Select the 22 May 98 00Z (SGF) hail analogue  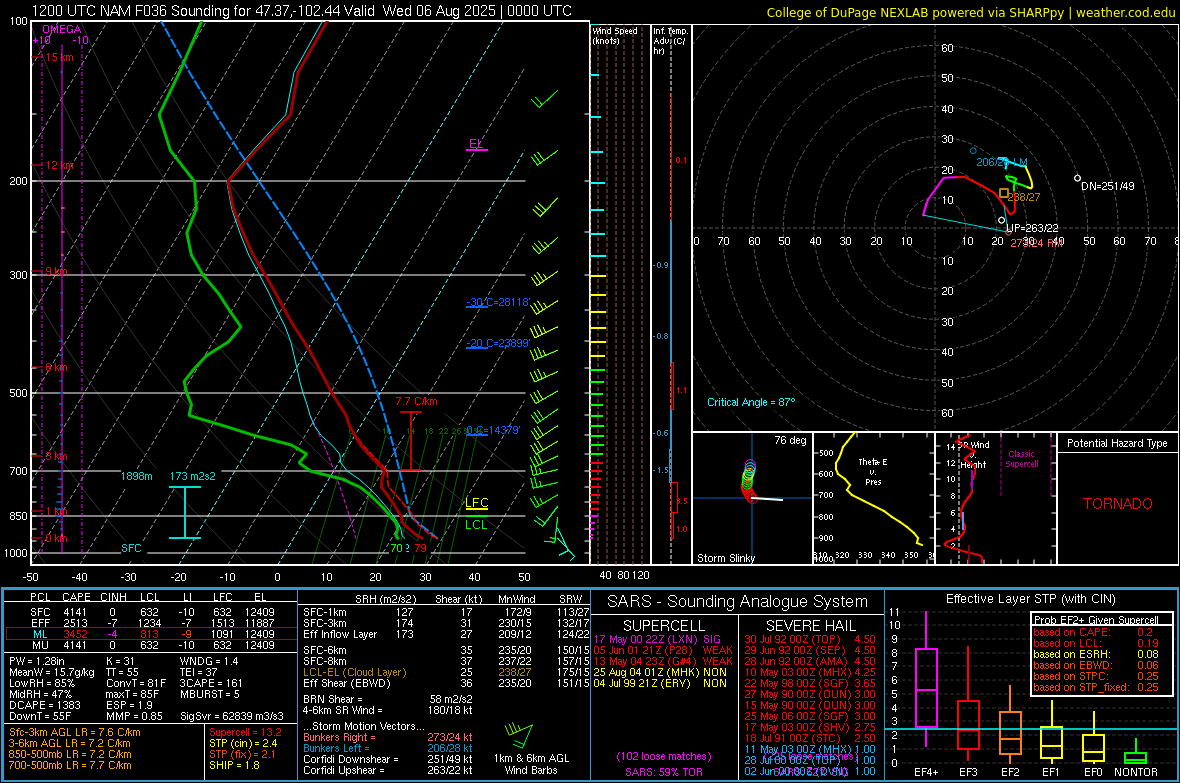tap(810, 684)
